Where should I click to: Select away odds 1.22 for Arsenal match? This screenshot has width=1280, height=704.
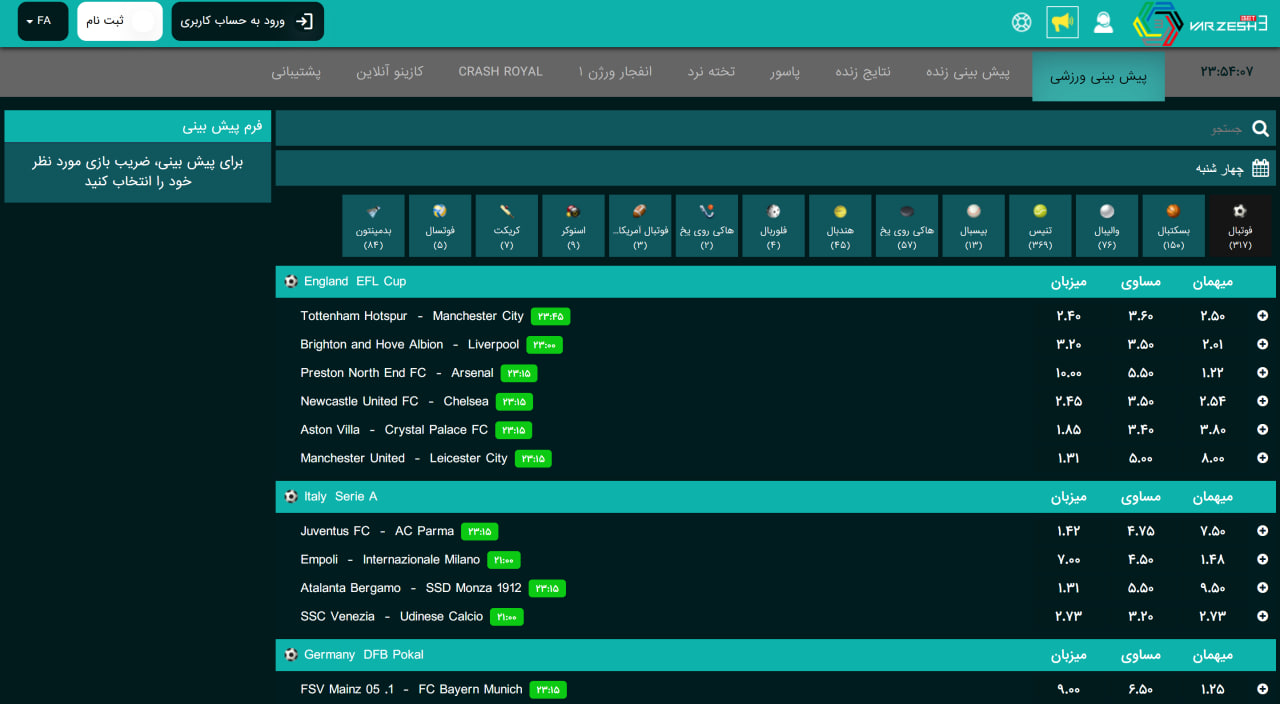pyautogui.click(x=1211, y=373)
